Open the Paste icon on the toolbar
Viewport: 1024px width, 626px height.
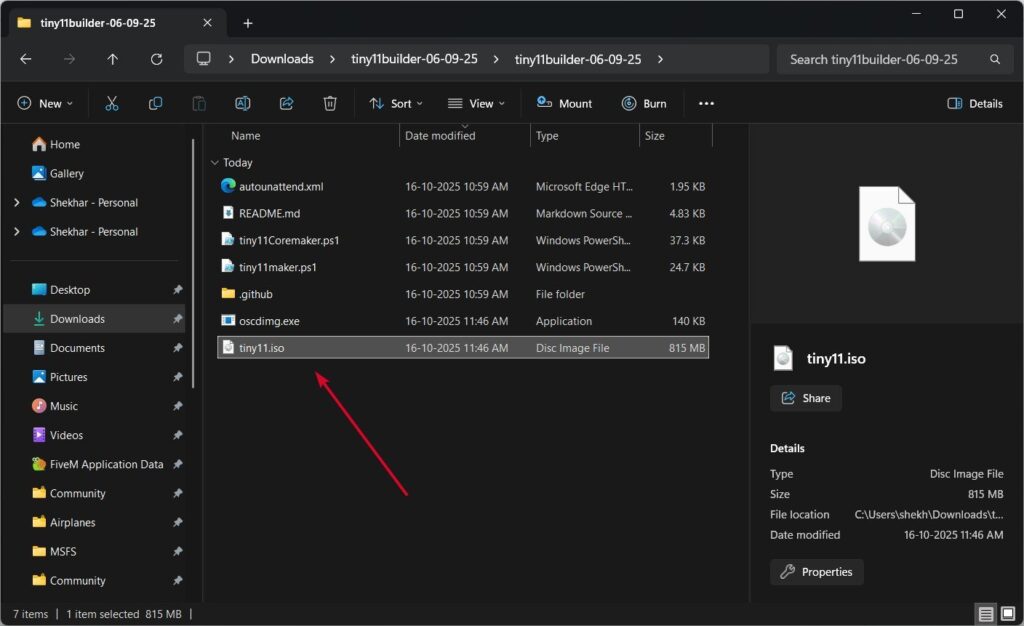point(199,103)
